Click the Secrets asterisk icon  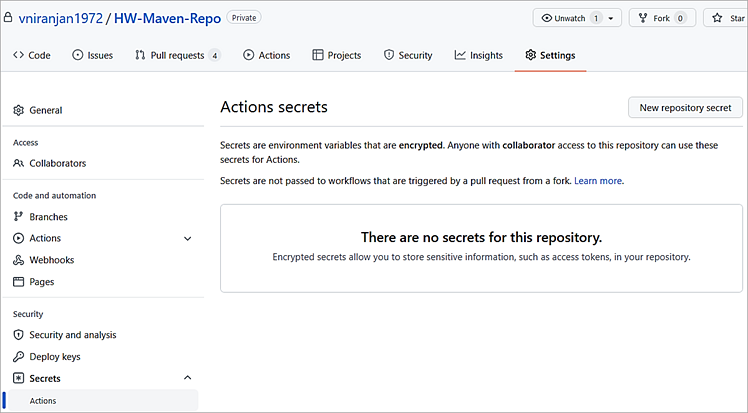(19, 378)
